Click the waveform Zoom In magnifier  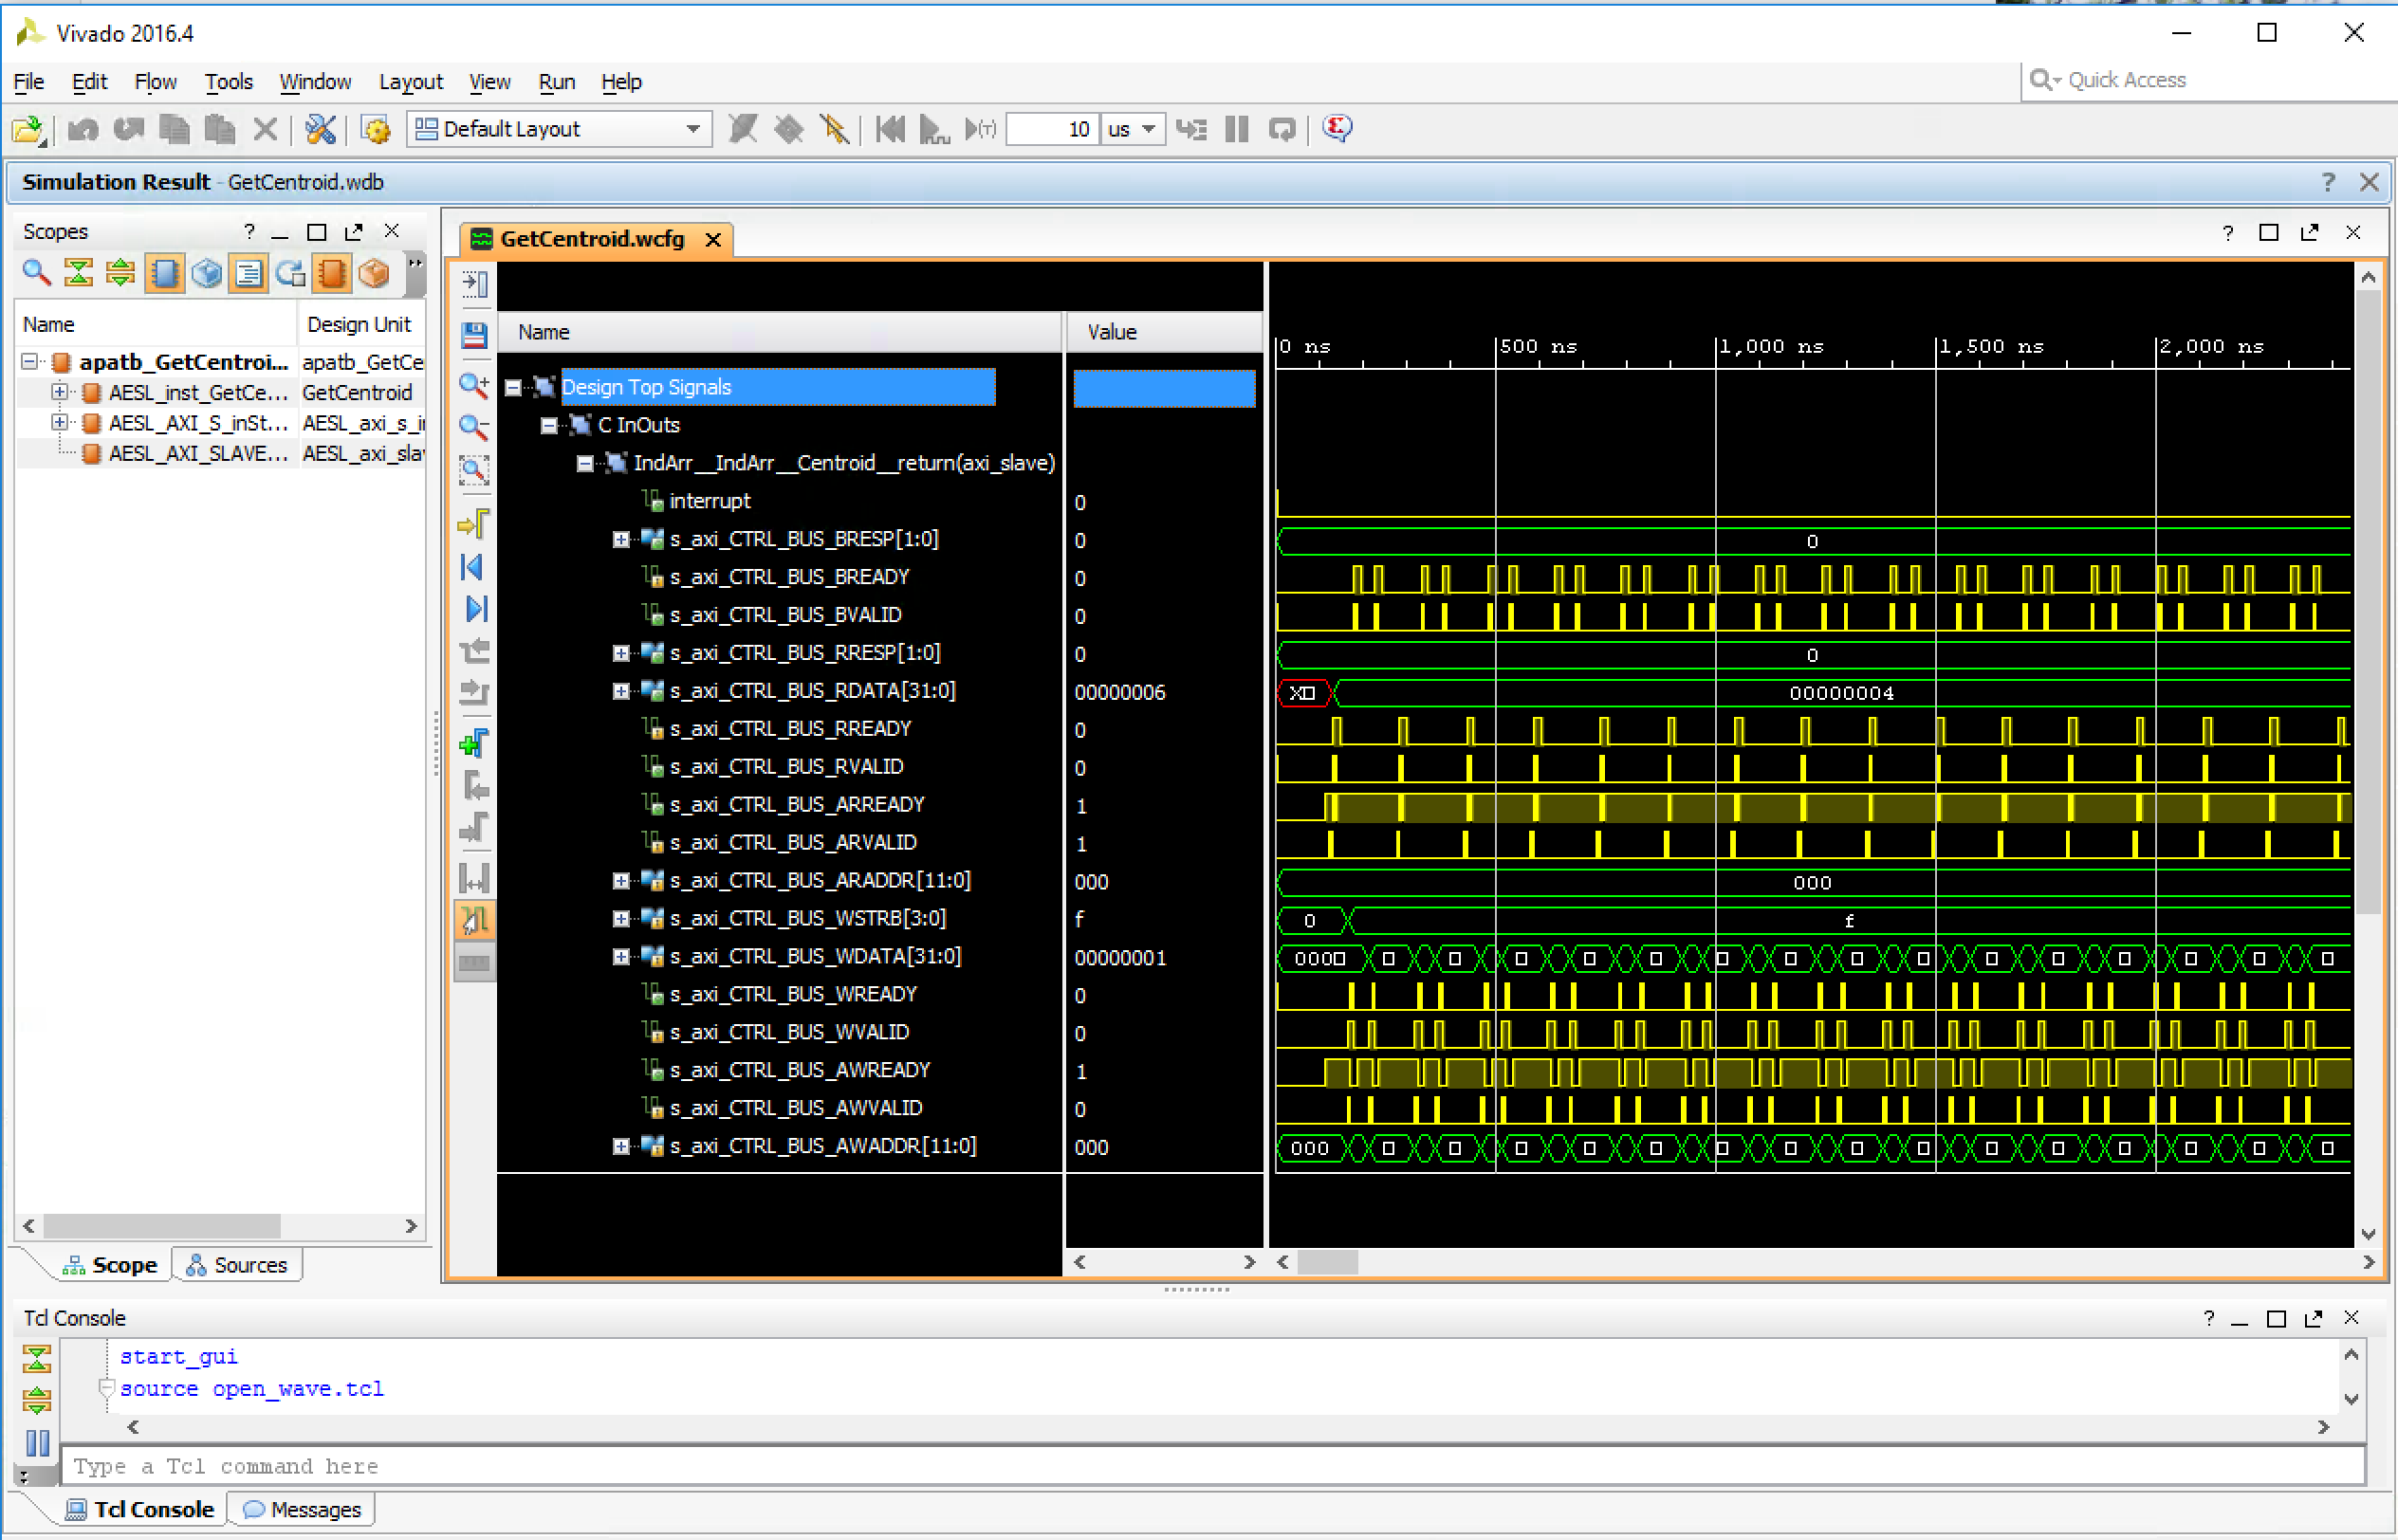point(474,386)
